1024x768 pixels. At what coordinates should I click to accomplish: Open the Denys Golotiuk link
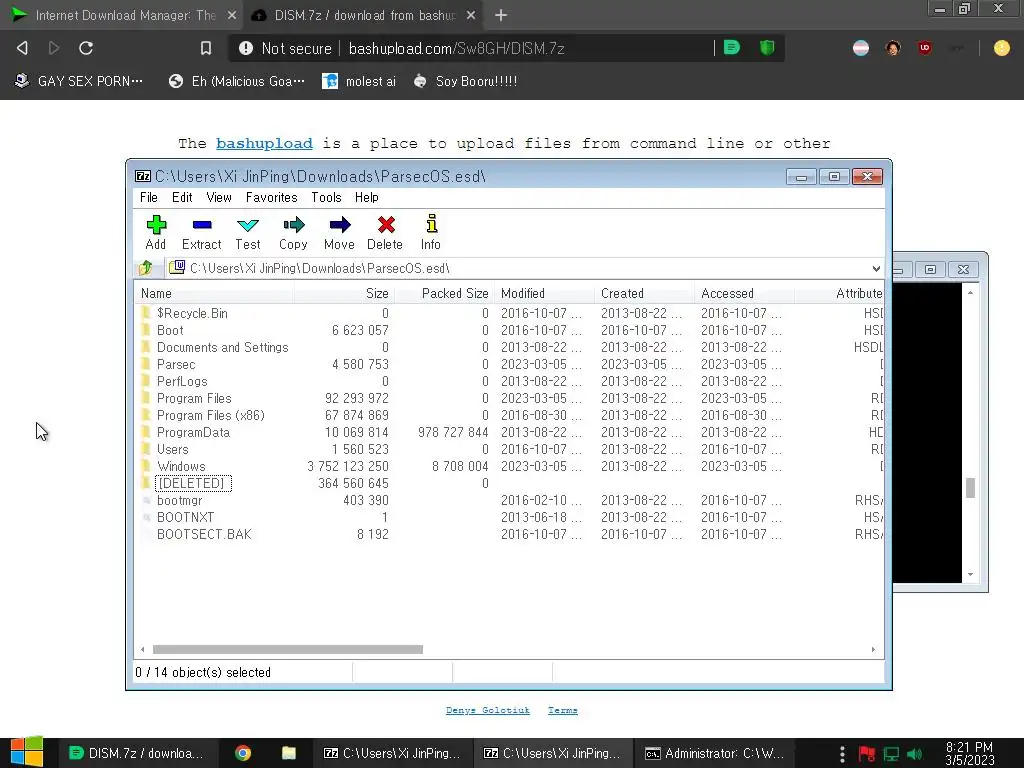(x=488, y=710)
